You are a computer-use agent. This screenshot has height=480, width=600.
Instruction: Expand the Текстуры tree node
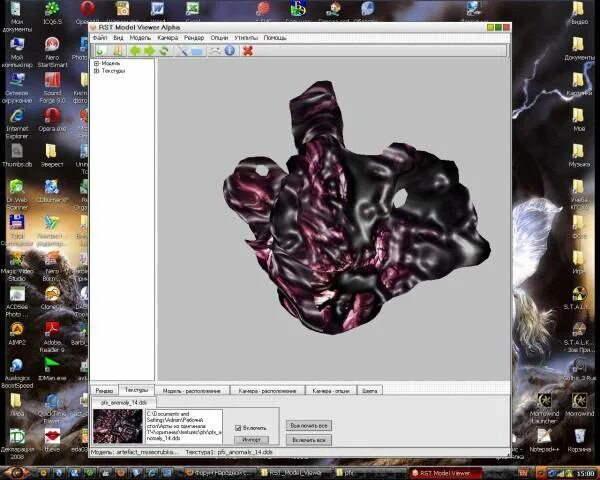click(96, 71)
